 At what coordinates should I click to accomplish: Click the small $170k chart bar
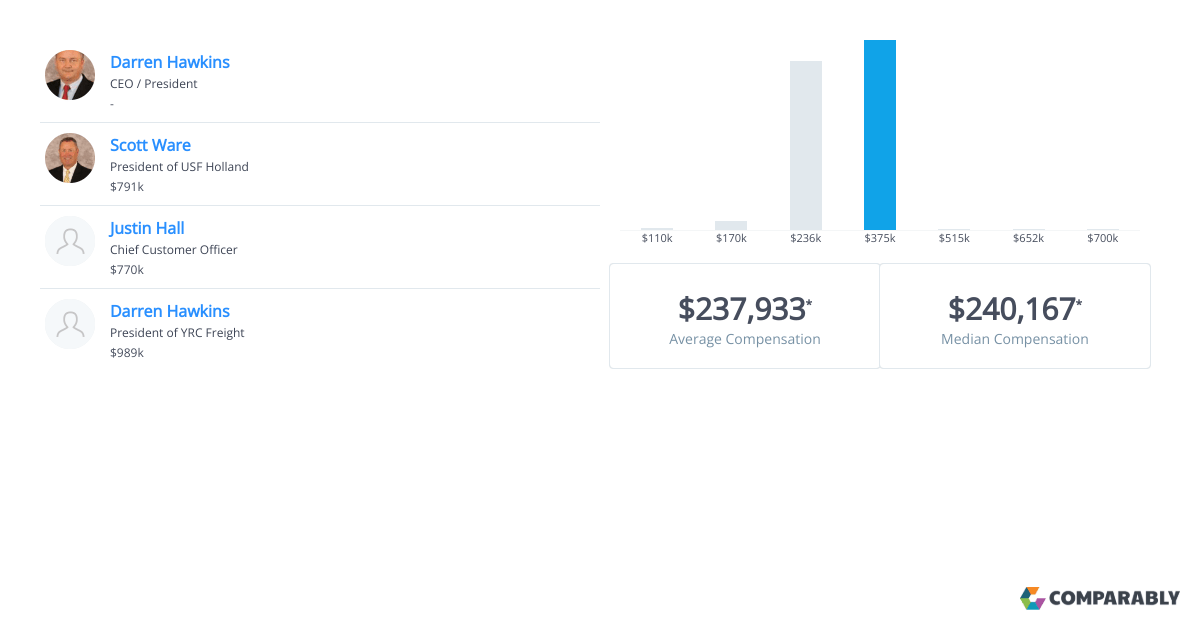[x=731, y=225]
